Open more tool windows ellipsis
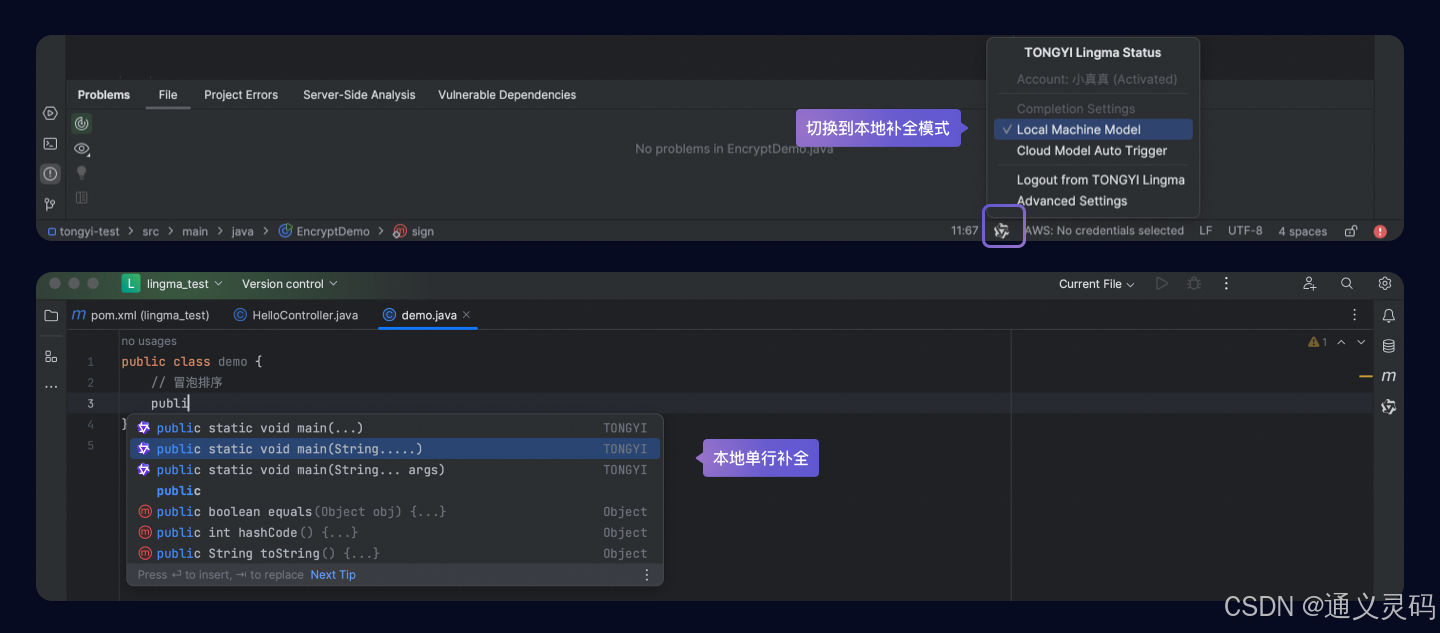The image size is (1440, 633). [x=51, y=386]
